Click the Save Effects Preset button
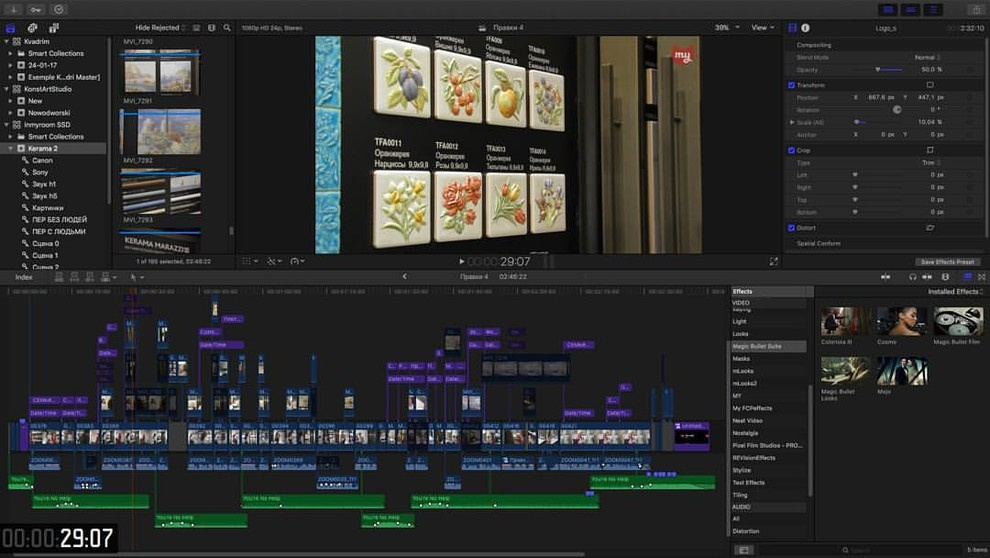 click(x=946, y=262)
